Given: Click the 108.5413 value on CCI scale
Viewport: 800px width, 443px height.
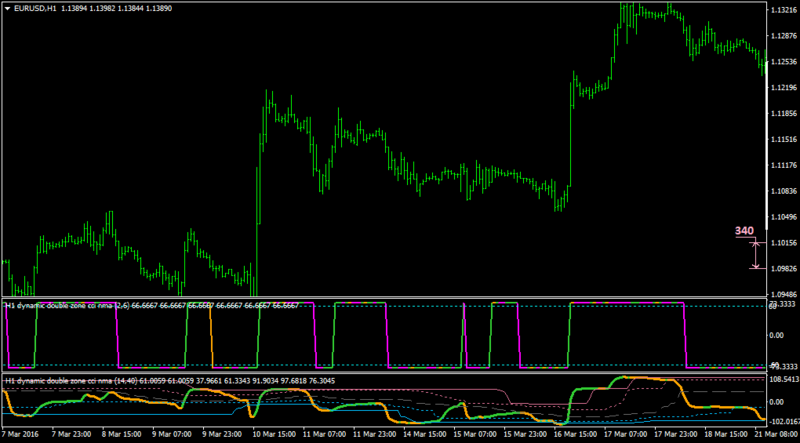Looking at the screenshot, I should coord(784,380).
